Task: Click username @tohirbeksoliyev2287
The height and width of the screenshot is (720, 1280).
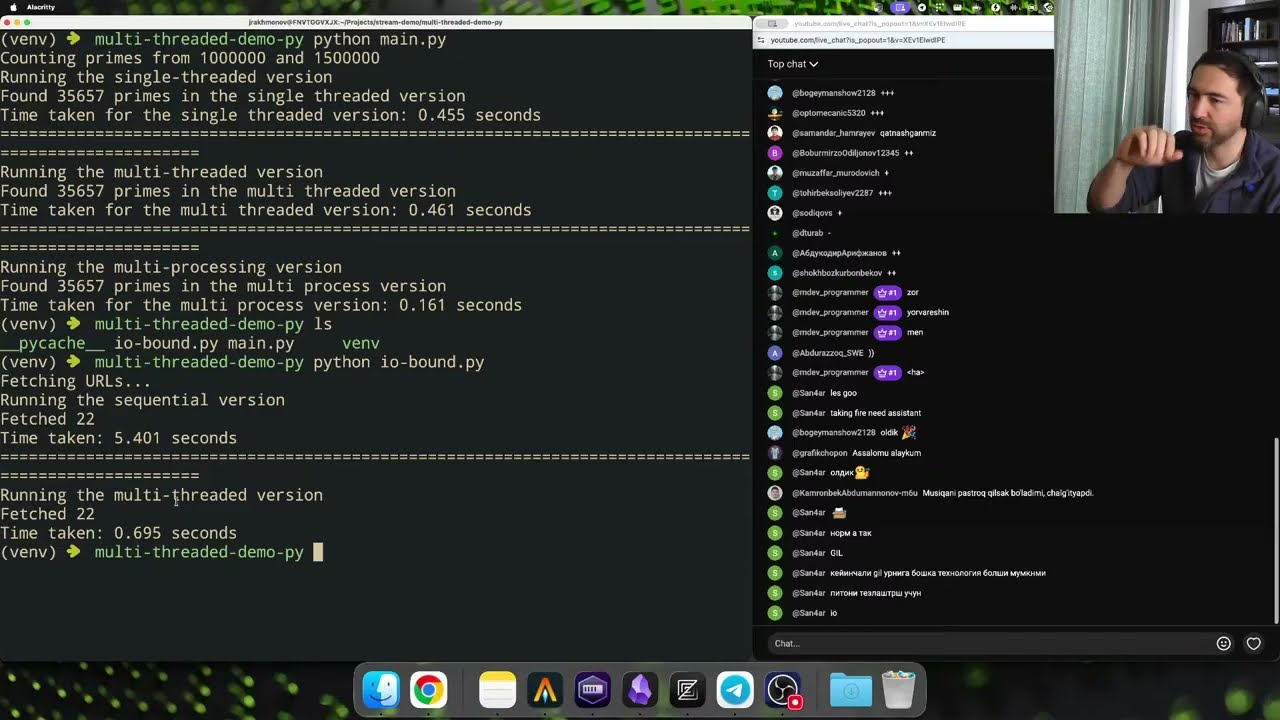Action: click(832, 193)
